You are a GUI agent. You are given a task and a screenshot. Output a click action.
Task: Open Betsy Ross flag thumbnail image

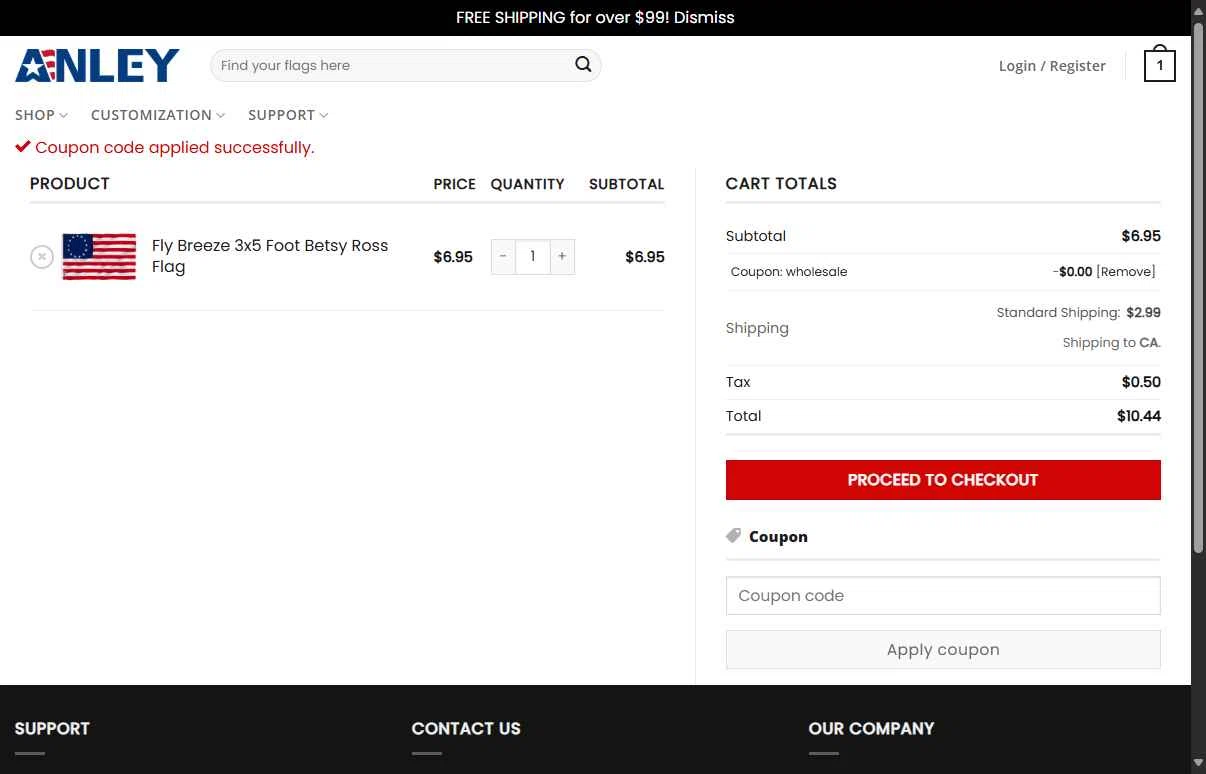[99, 256]
